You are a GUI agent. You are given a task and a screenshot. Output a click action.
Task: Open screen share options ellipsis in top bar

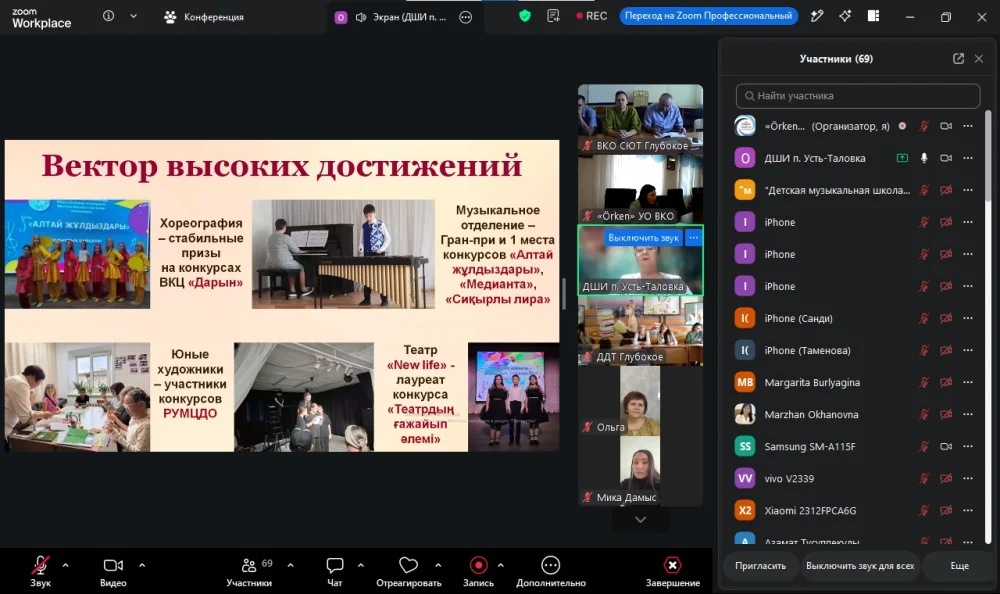[x=466, y=17]
